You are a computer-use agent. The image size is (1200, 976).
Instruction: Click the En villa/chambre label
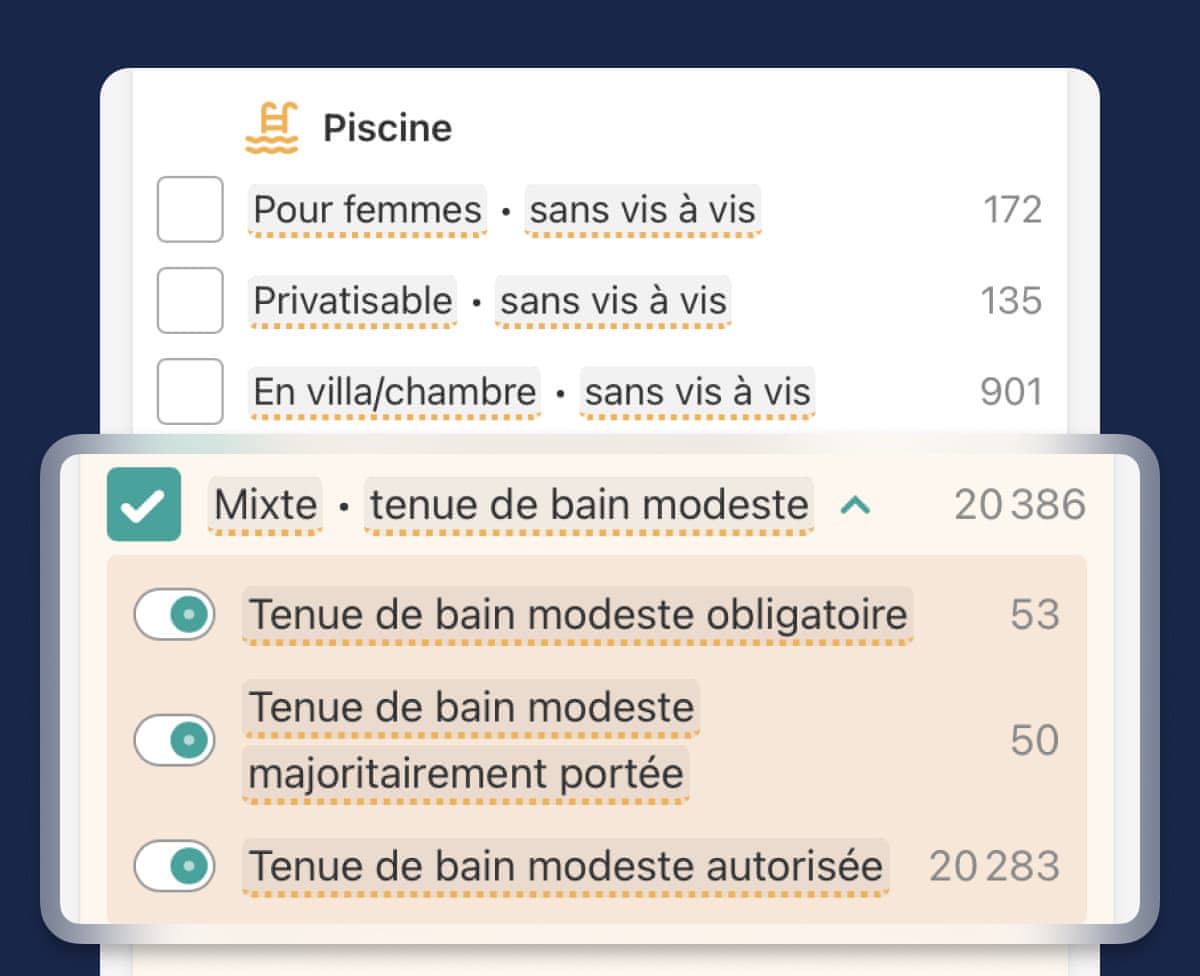(395, 391)
